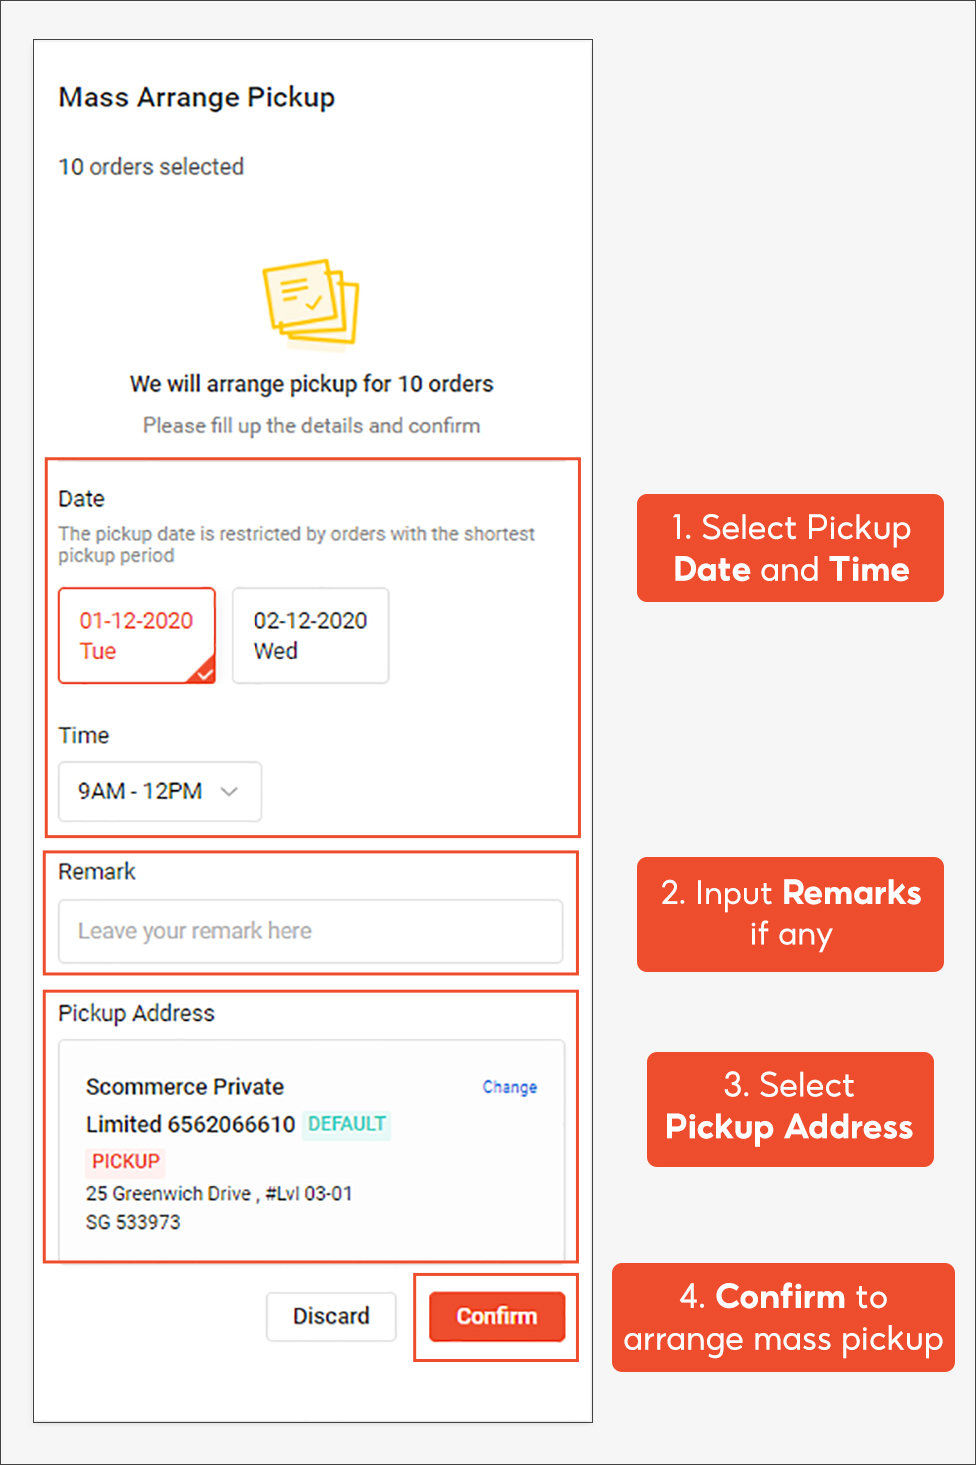Expand the 9AM - 12PM time selector

[158, 791]
